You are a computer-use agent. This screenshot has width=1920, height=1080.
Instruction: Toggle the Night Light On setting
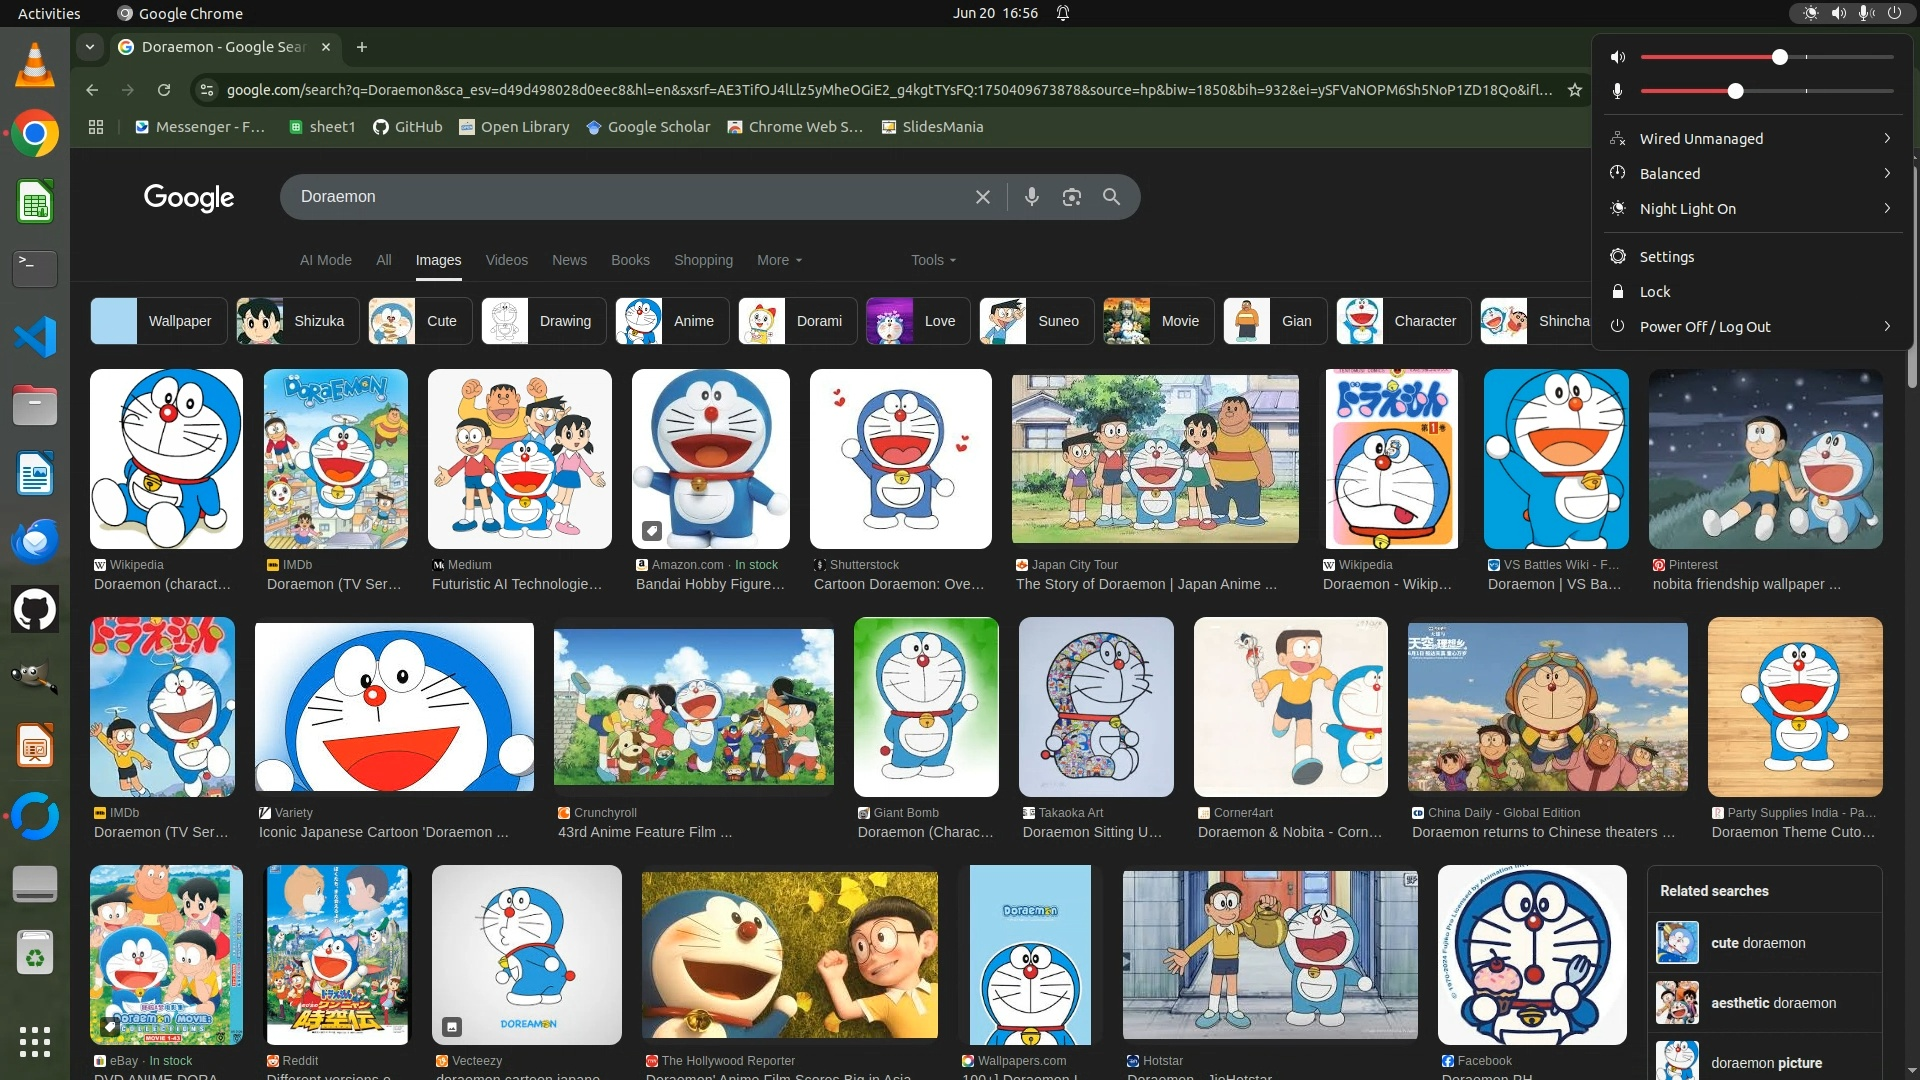(x=1687, y=209)
